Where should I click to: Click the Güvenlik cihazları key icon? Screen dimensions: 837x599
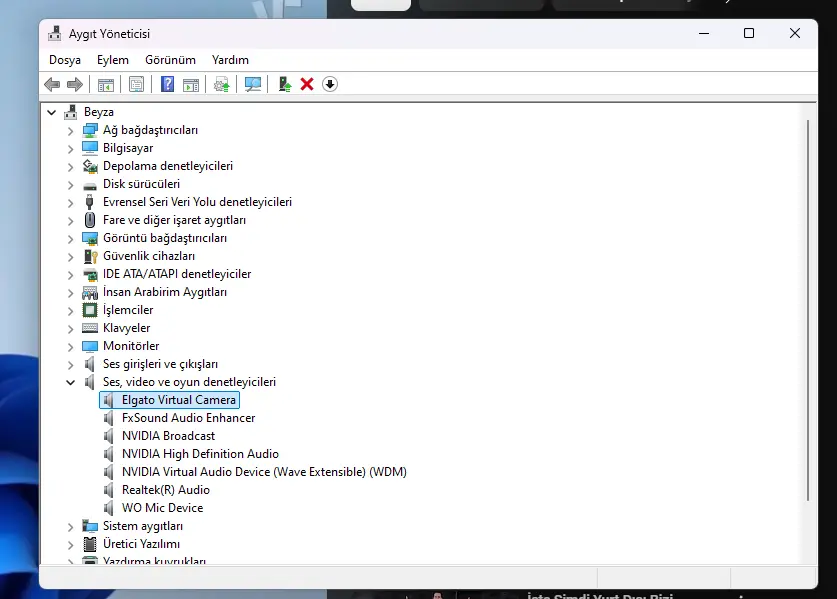click(90, 256)
